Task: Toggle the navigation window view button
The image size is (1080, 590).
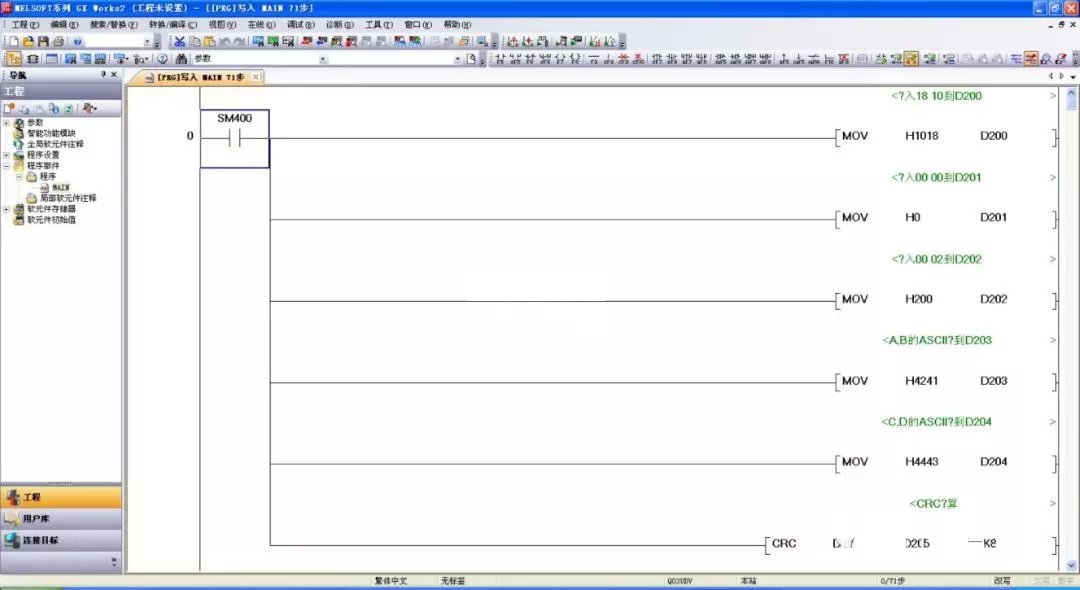Action: (x=14, y=59)
